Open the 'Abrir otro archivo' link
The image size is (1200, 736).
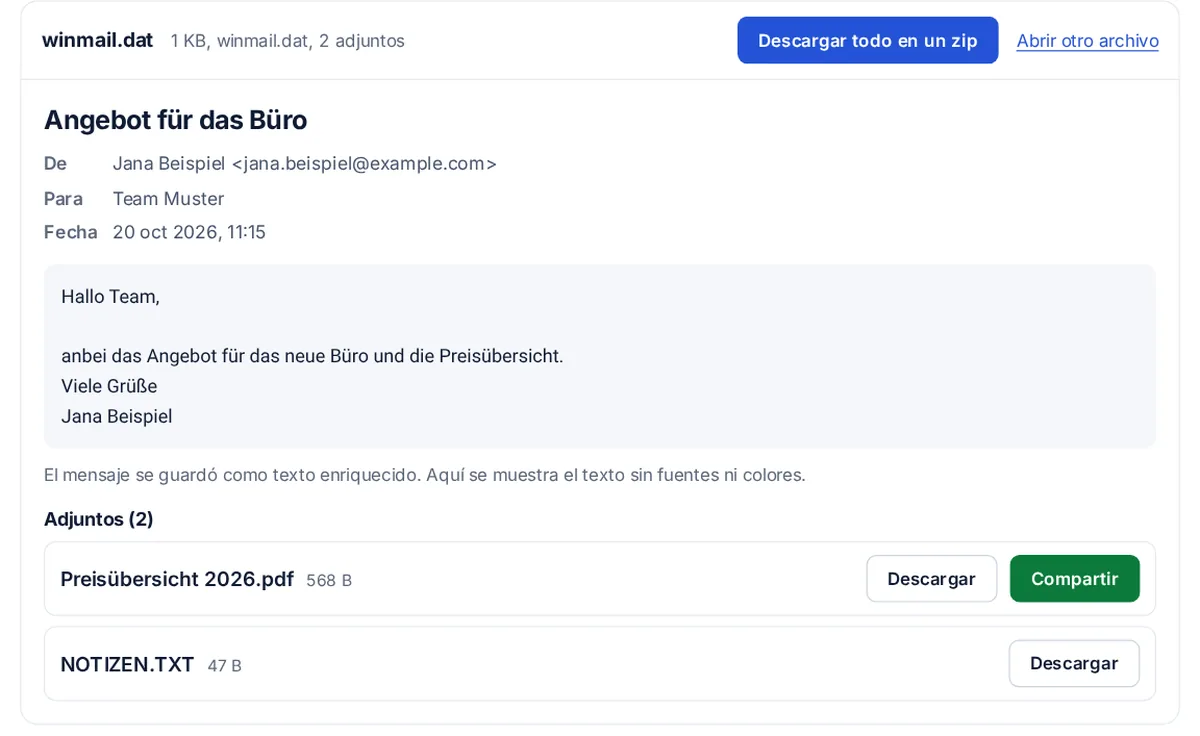tap(1087, 41)
